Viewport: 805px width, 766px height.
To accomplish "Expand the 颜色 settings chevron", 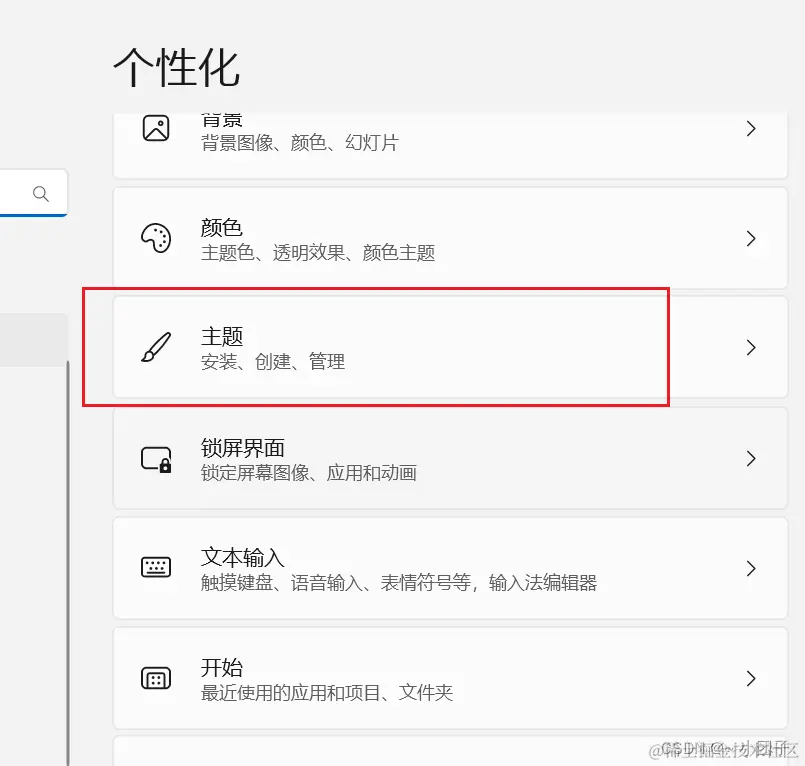I will [x=751, y=238].
